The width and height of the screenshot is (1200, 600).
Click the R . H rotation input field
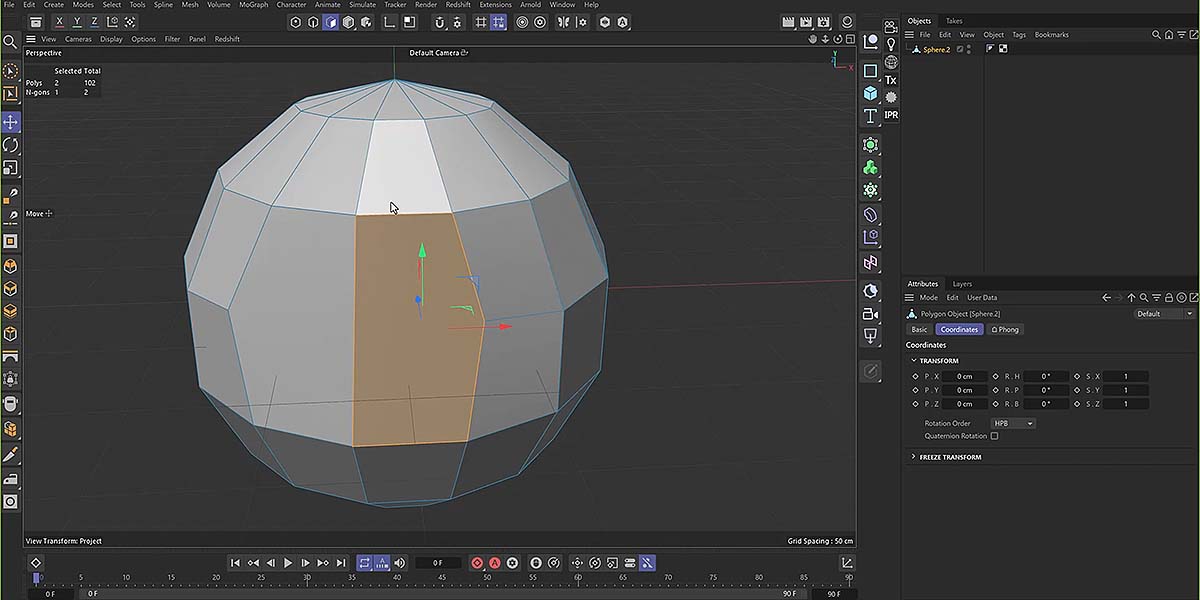coord(1046,376)
